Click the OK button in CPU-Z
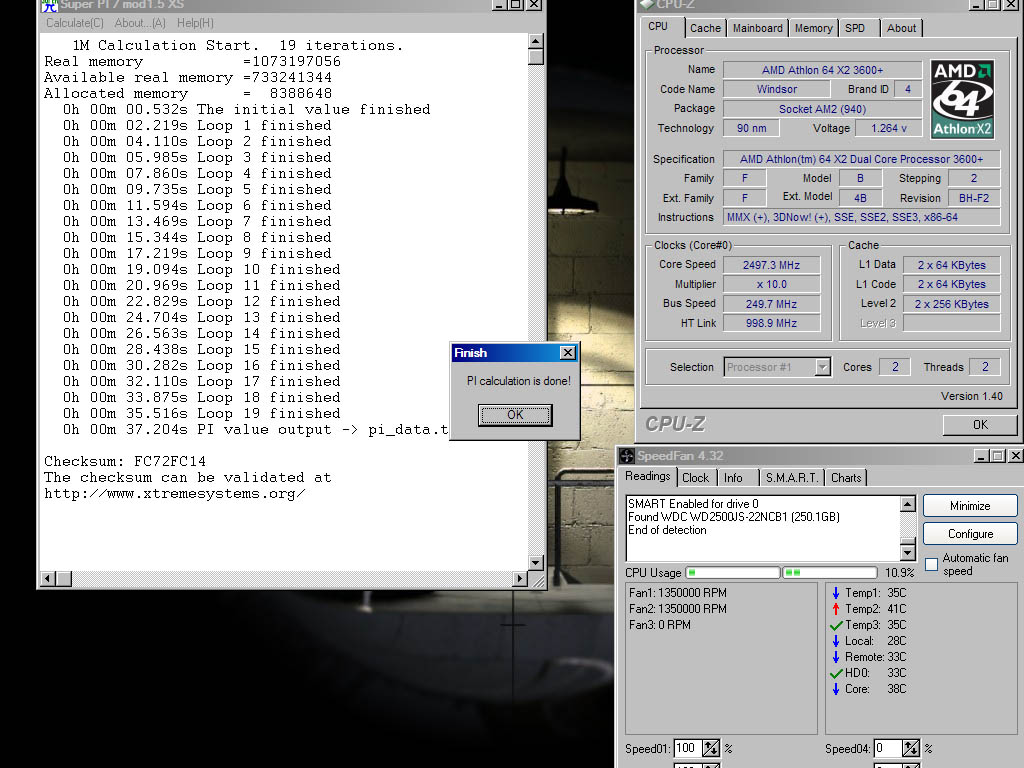 pyautogui.click(x=980, y=424)
